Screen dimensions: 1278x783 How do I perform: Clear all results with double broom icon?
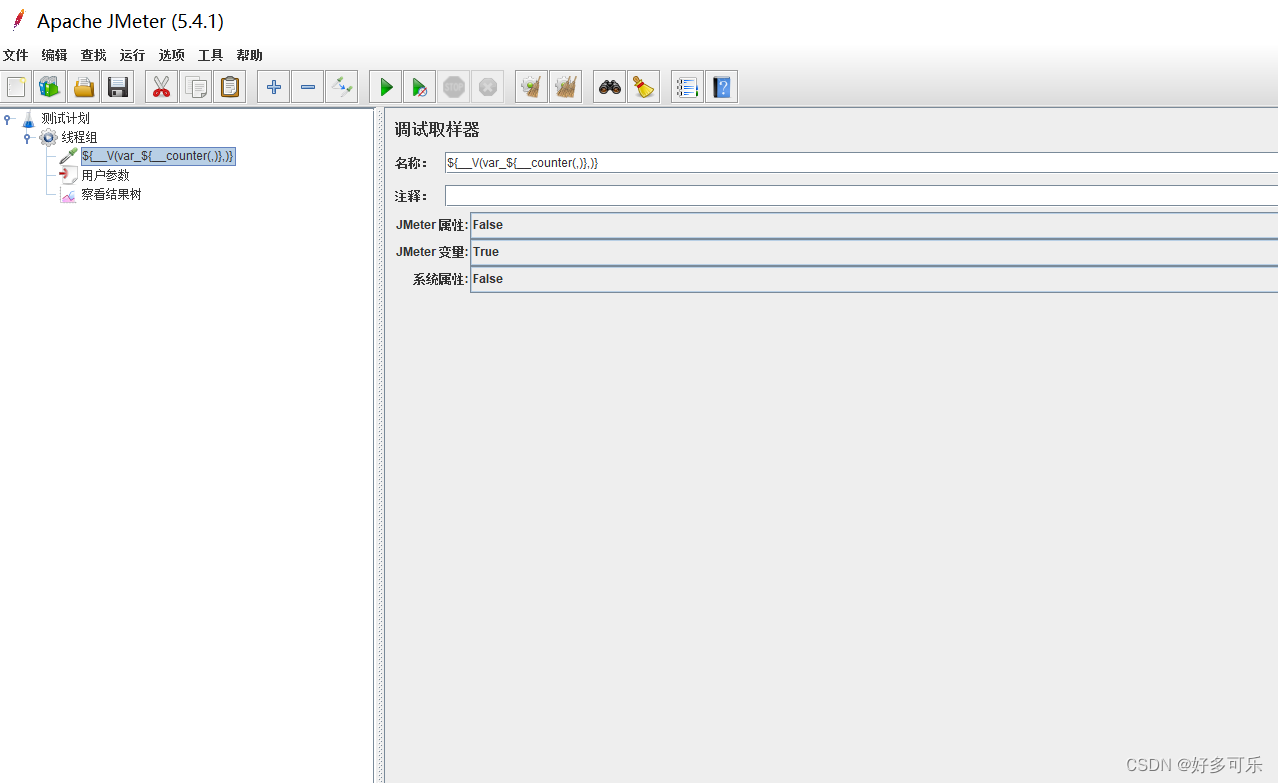565,87
